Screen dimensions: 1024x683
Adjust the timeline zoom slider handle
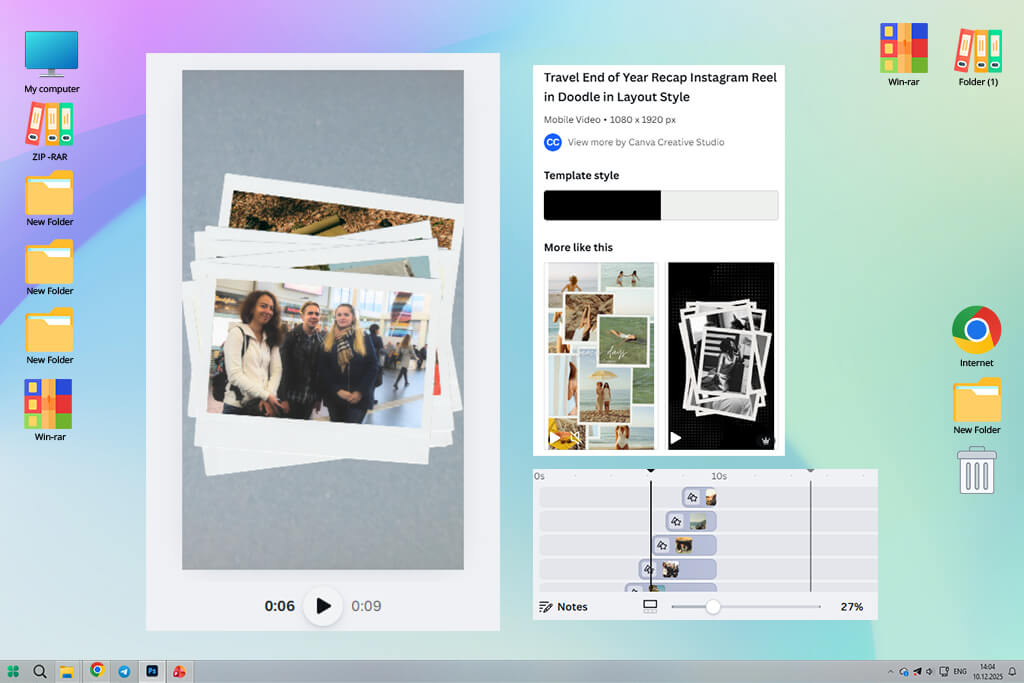[712, 607]
